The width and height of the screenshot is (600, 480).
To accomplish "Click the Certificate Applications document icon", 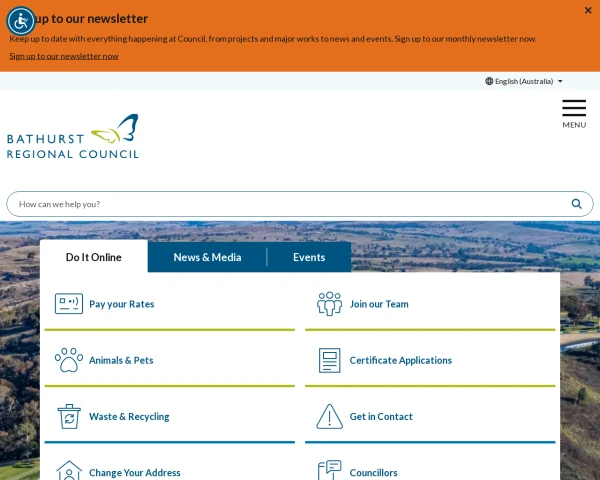I will (329, 360).
